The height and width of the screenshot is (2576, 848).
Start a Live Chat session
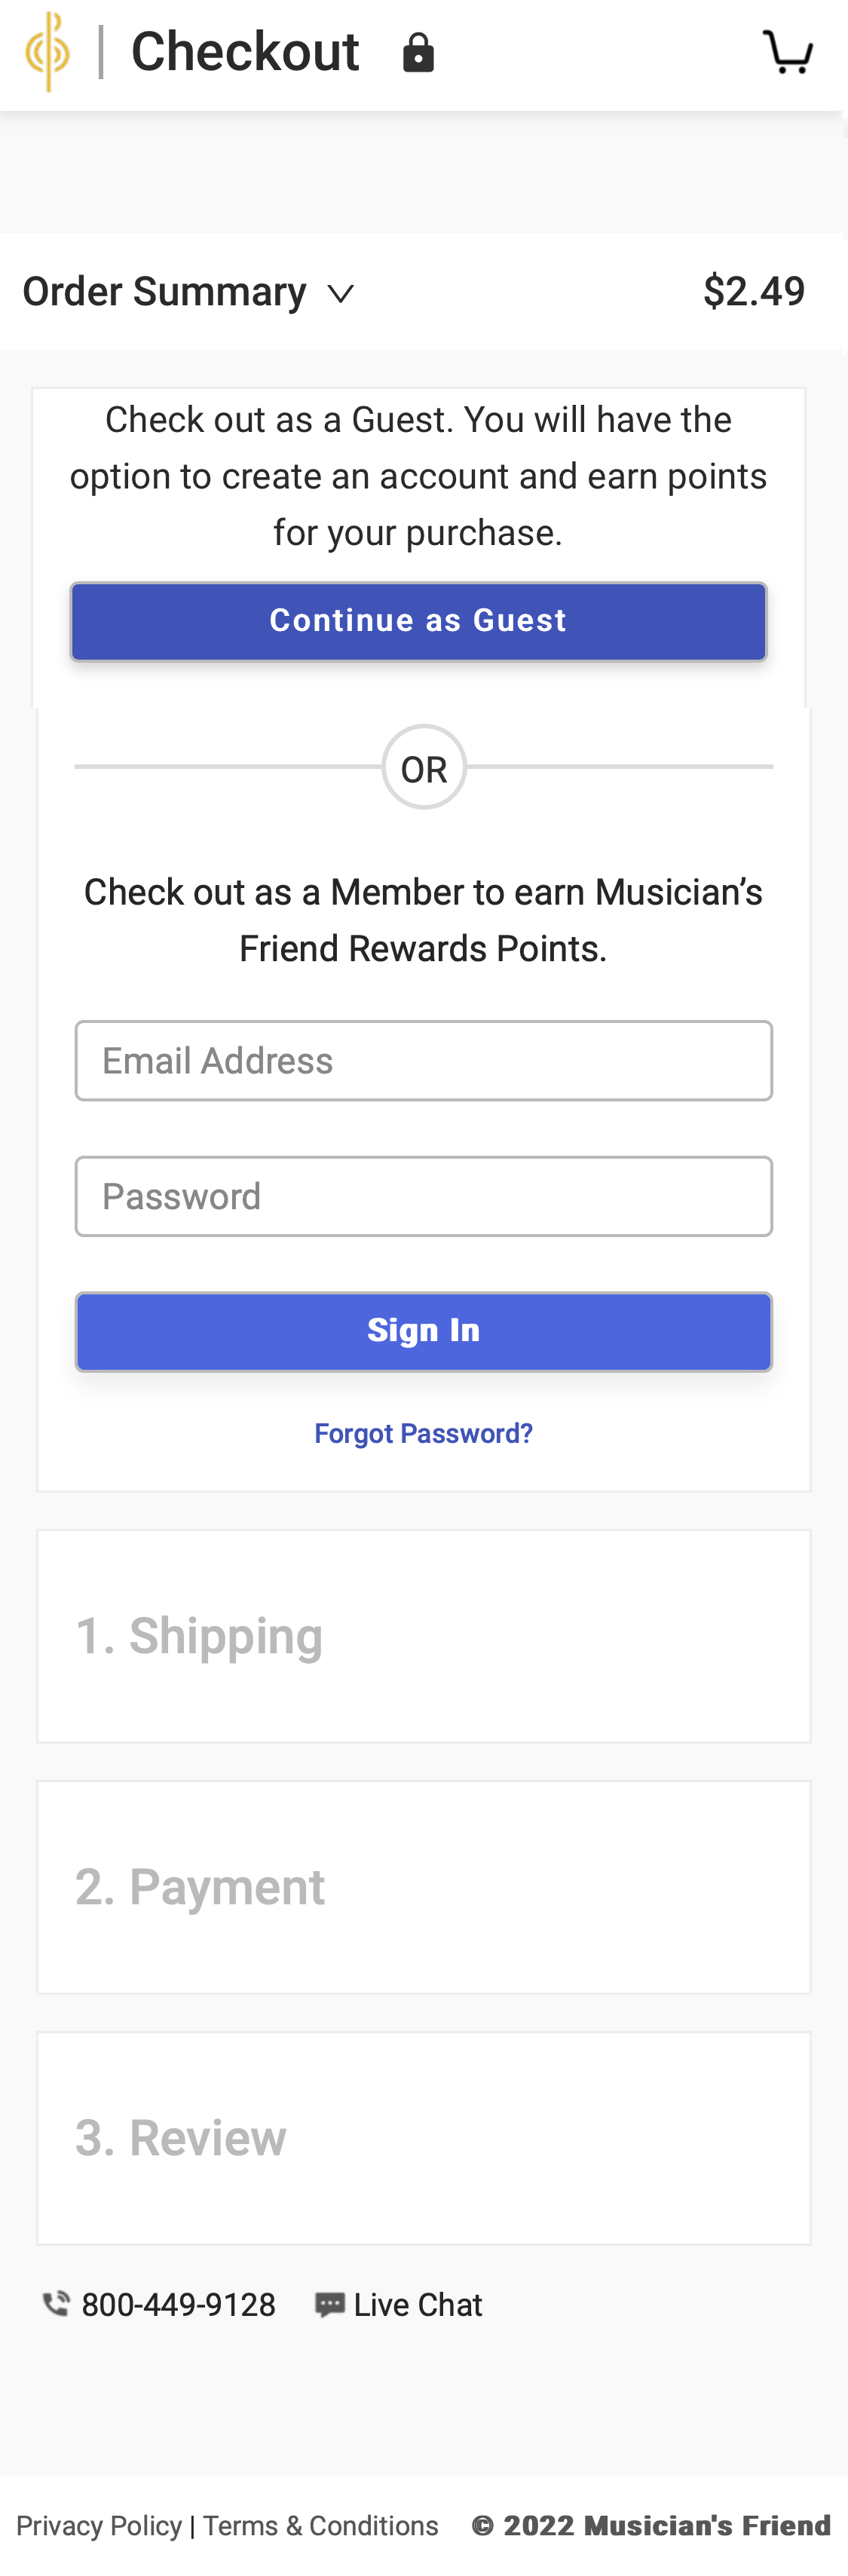click(x=418, y=2303)
